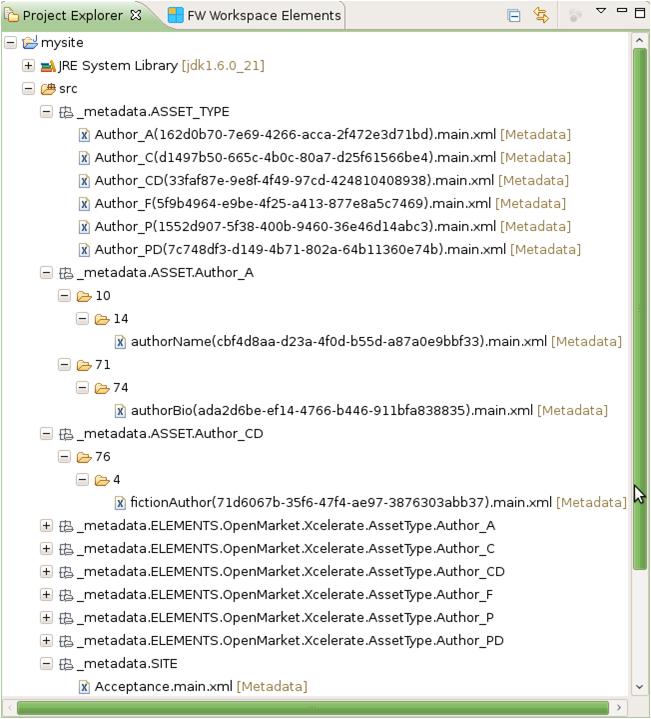Click the Author_P main.xml file icon
The image size is (651, 719).
(x=84, y=227)
